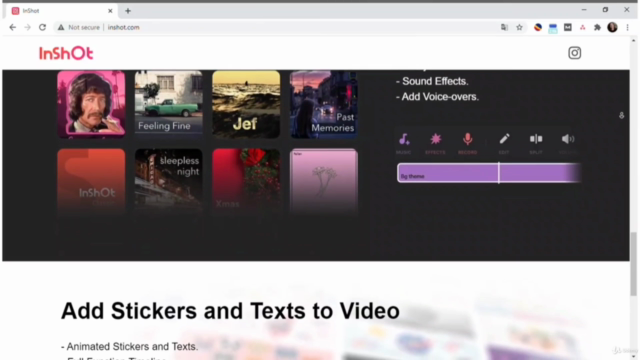Restore down the Chrome window
This screenshot has width=640, height=360.
605,10
